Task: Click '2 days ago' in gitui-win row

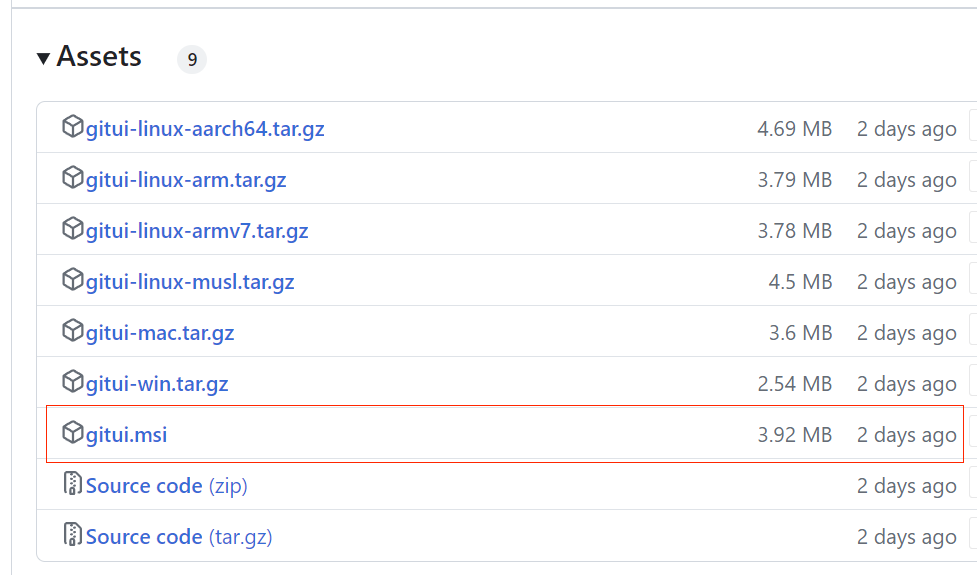Action: pos(907,385)
